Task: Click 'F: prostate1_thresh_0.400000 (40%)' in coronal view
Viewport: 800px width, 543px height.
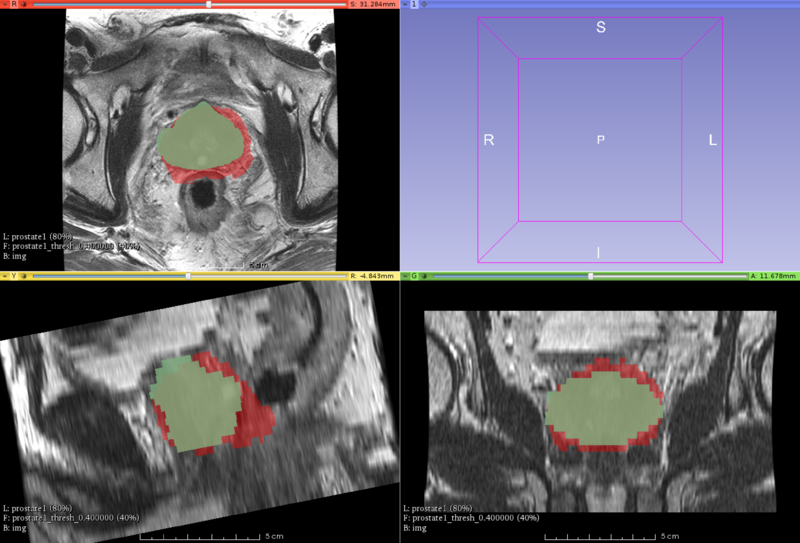Action: point(471,518)
